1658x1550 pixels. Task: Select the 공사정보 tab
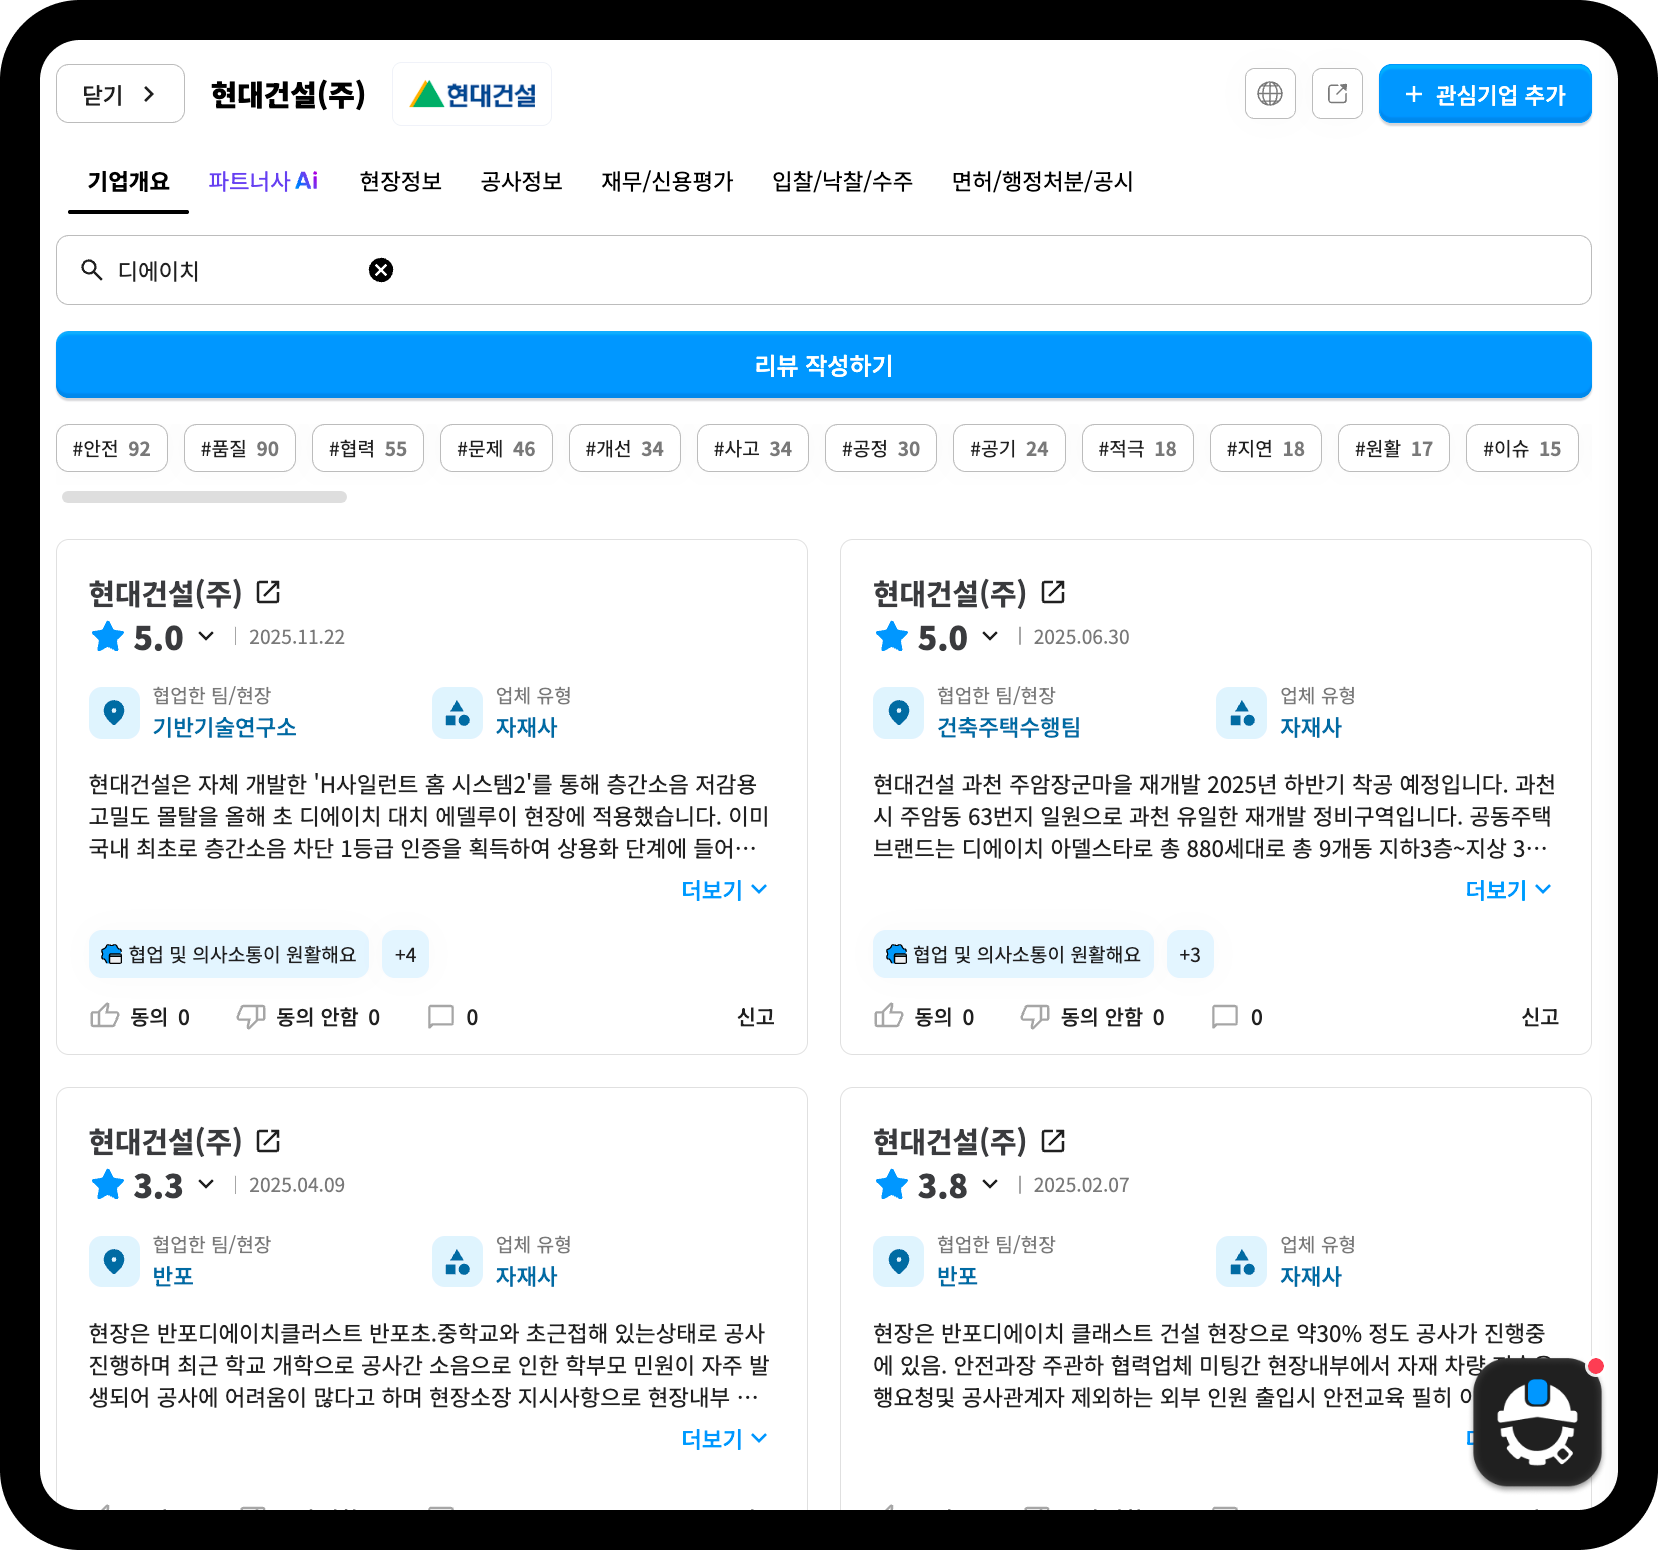click(522, 181)
